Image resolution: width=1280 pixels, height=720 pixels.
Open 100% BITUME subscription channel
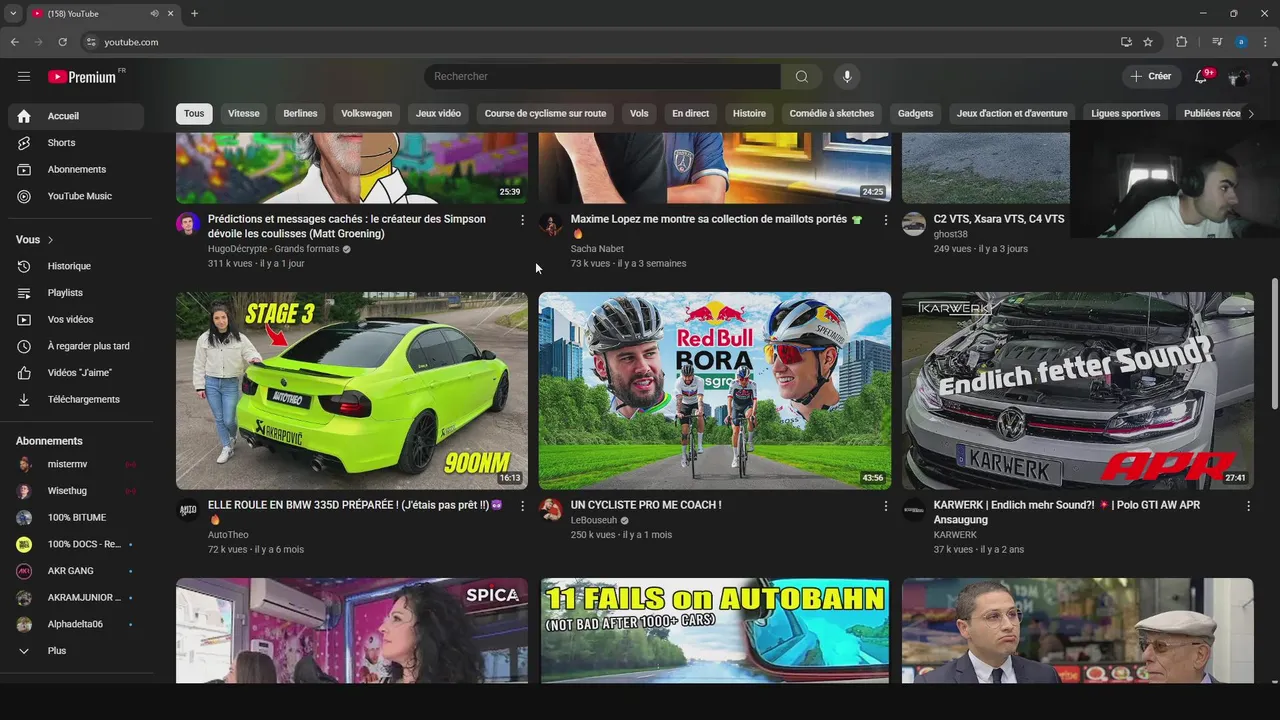pyautogui.click(x=76, y=518)
